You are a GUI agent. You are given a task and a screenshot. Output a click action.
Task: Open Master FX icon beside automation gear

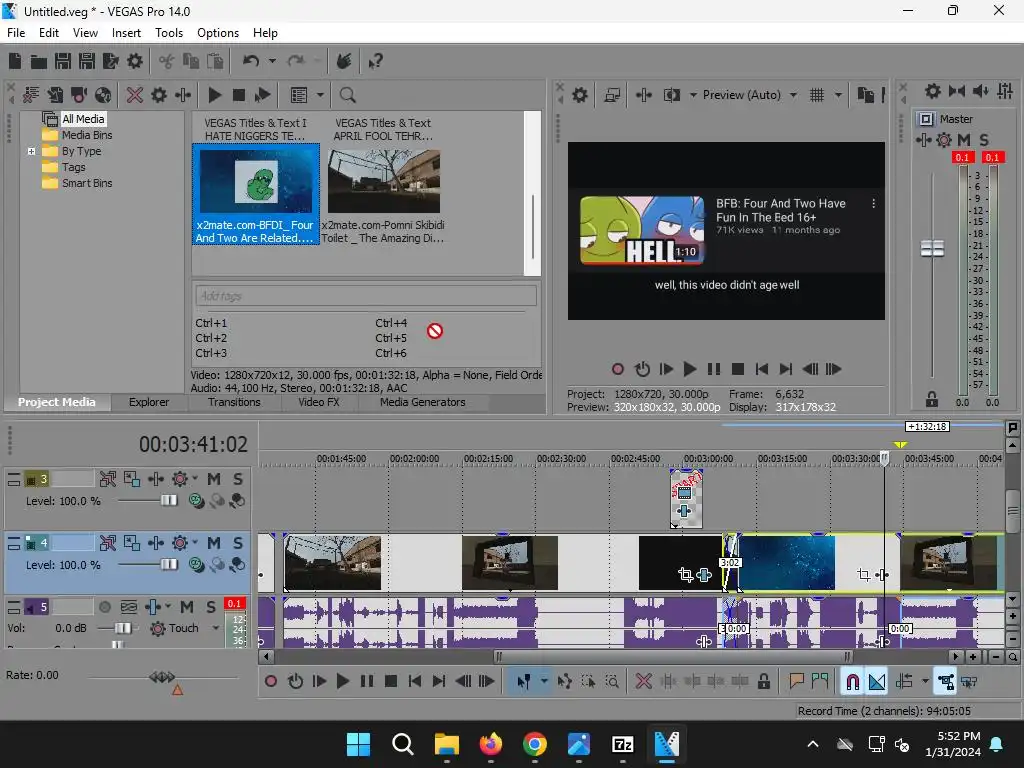(x=923, y=140)
